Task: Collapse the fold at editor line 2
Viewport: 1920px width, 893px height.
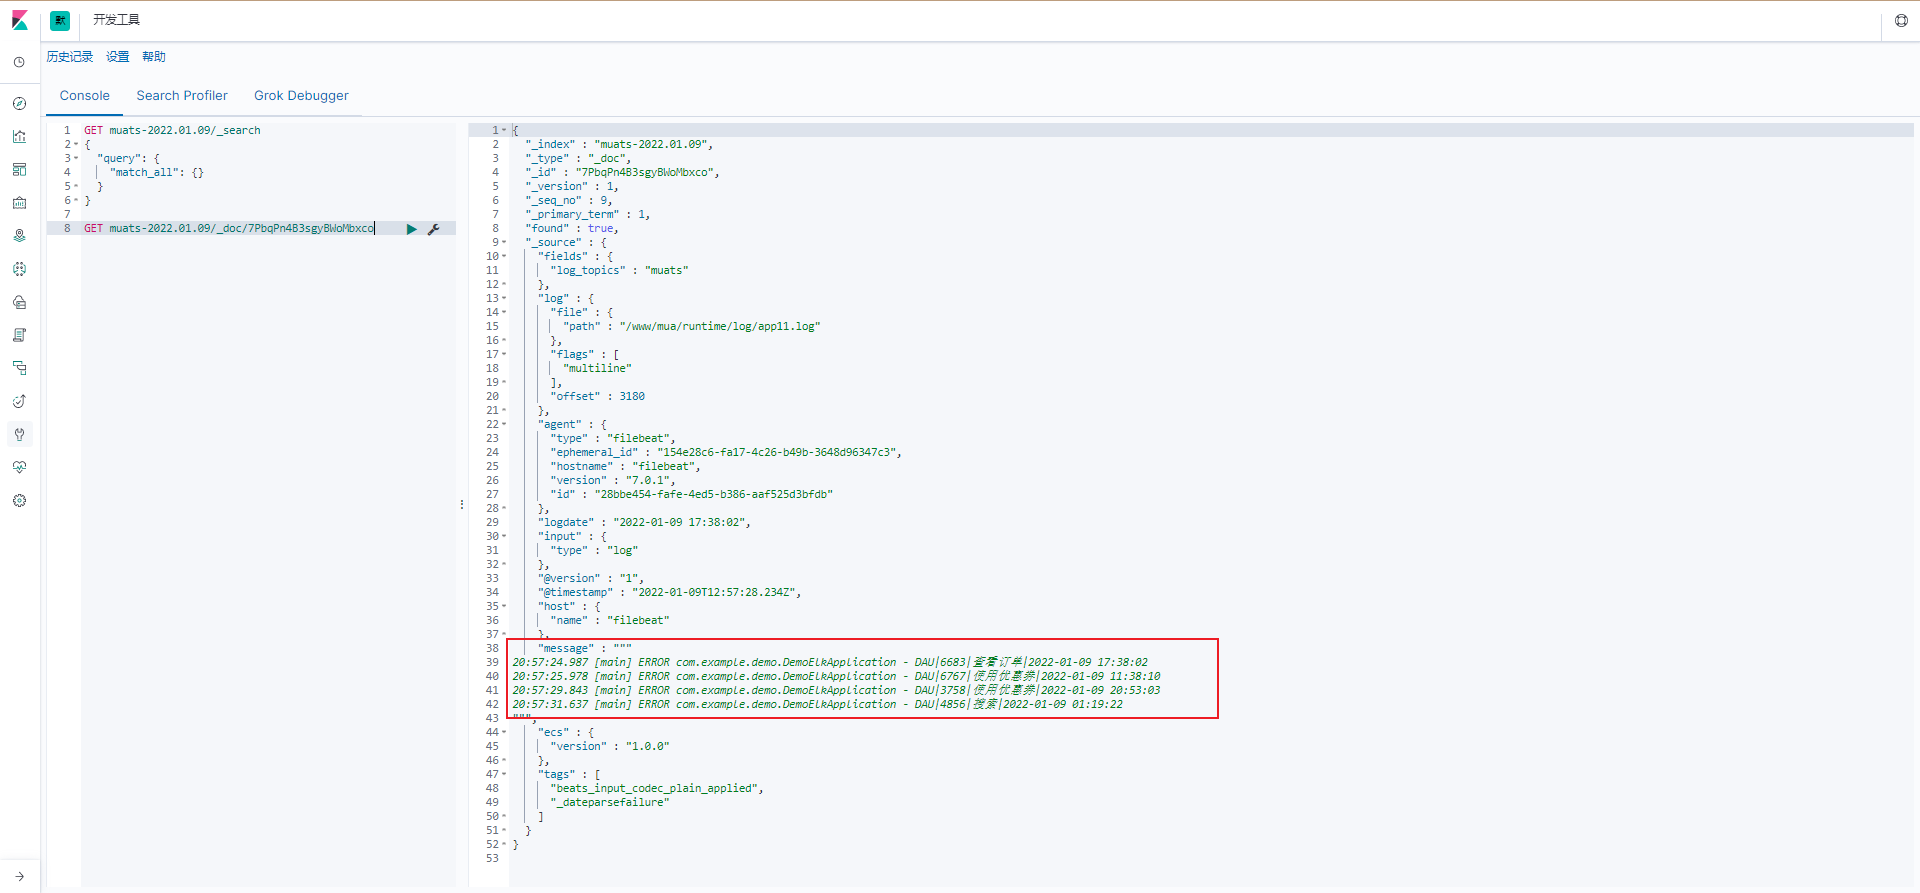Action: [x=76, y=144]
